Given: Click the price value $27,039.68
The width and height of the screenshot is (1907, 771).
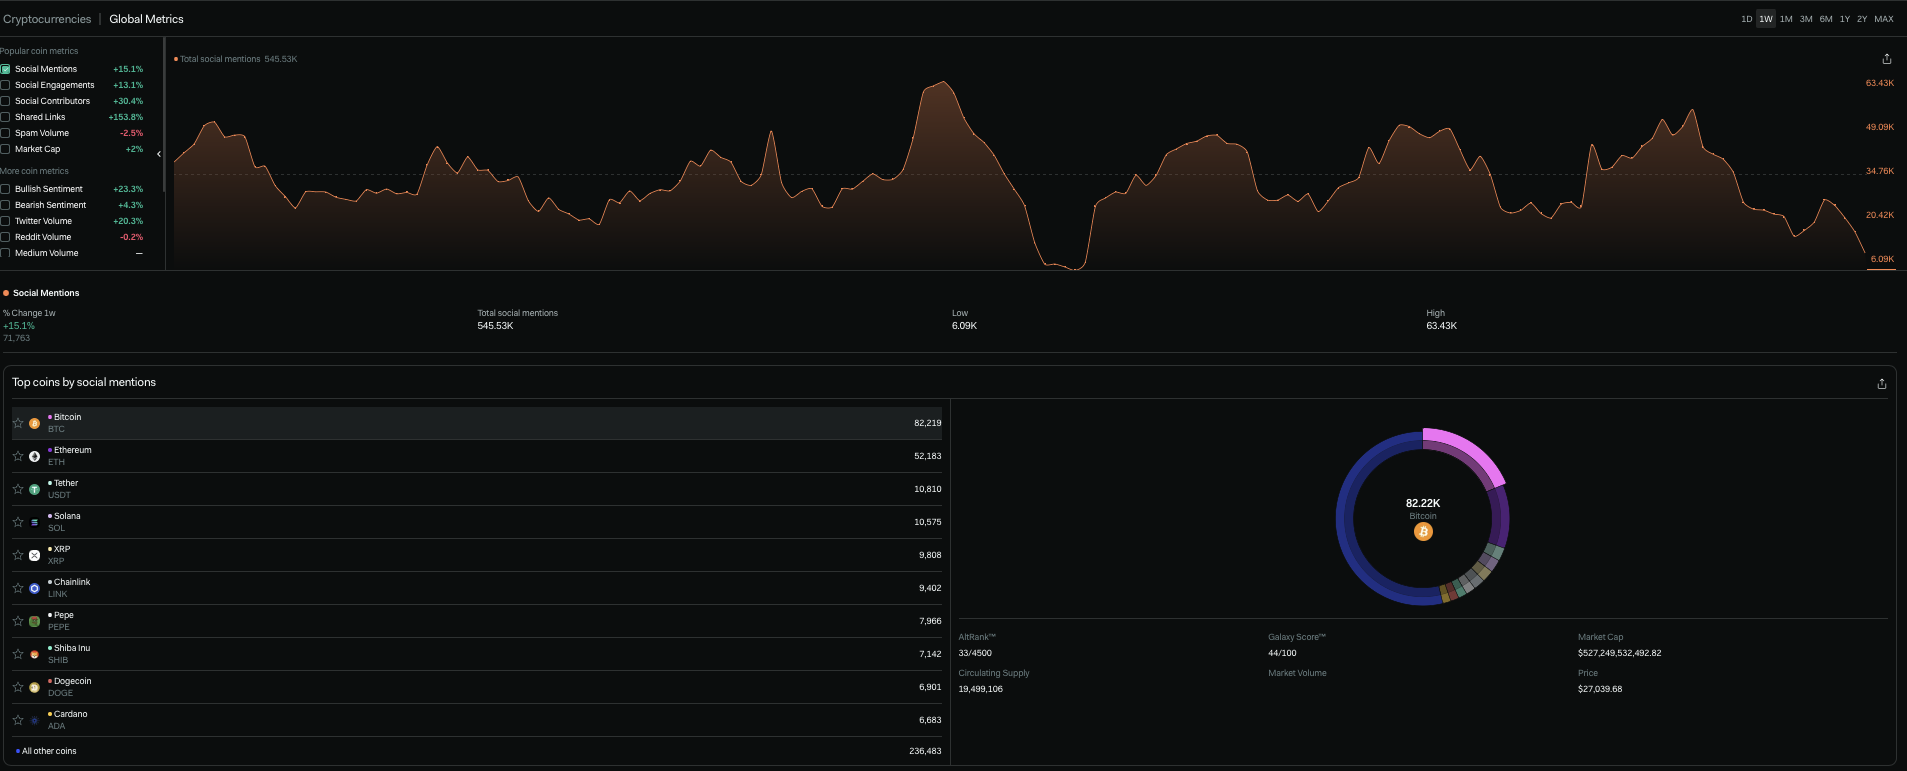Looking at the screenshot, I should (1600, 689).
